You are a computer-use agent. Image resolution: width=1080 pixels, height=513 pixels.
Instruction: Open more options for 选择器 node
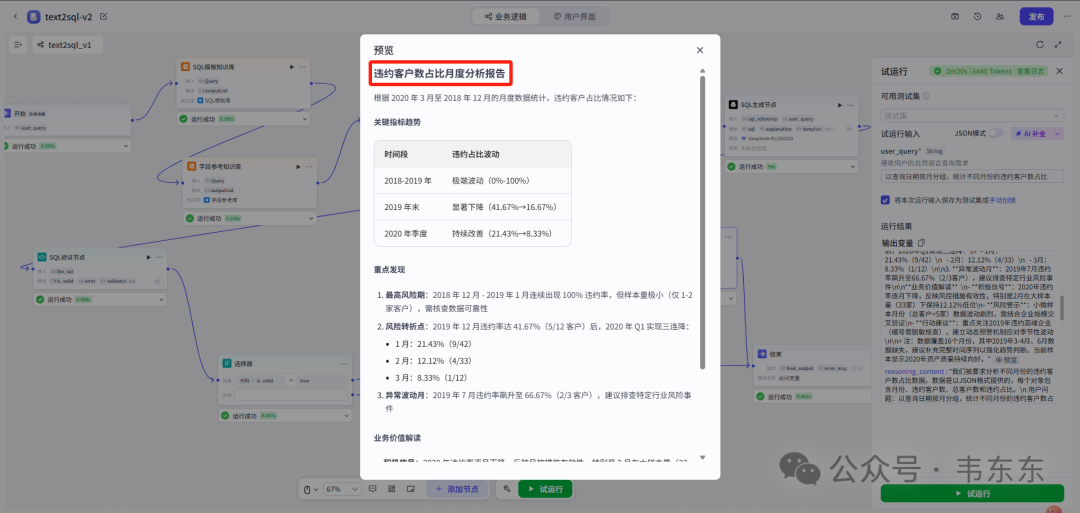tap(344, 363)
